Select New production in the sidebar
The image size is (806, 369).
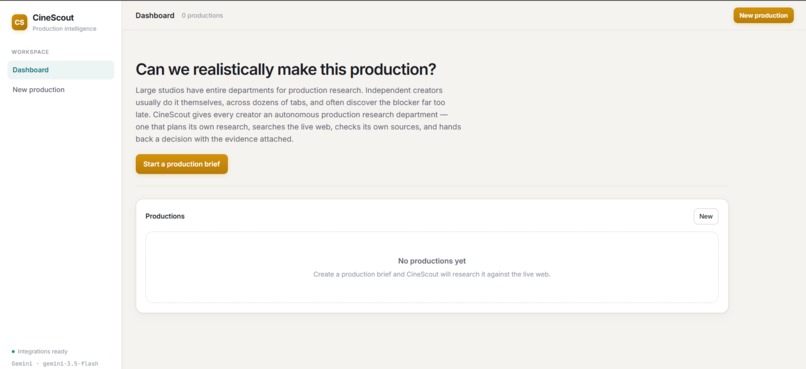61,90
